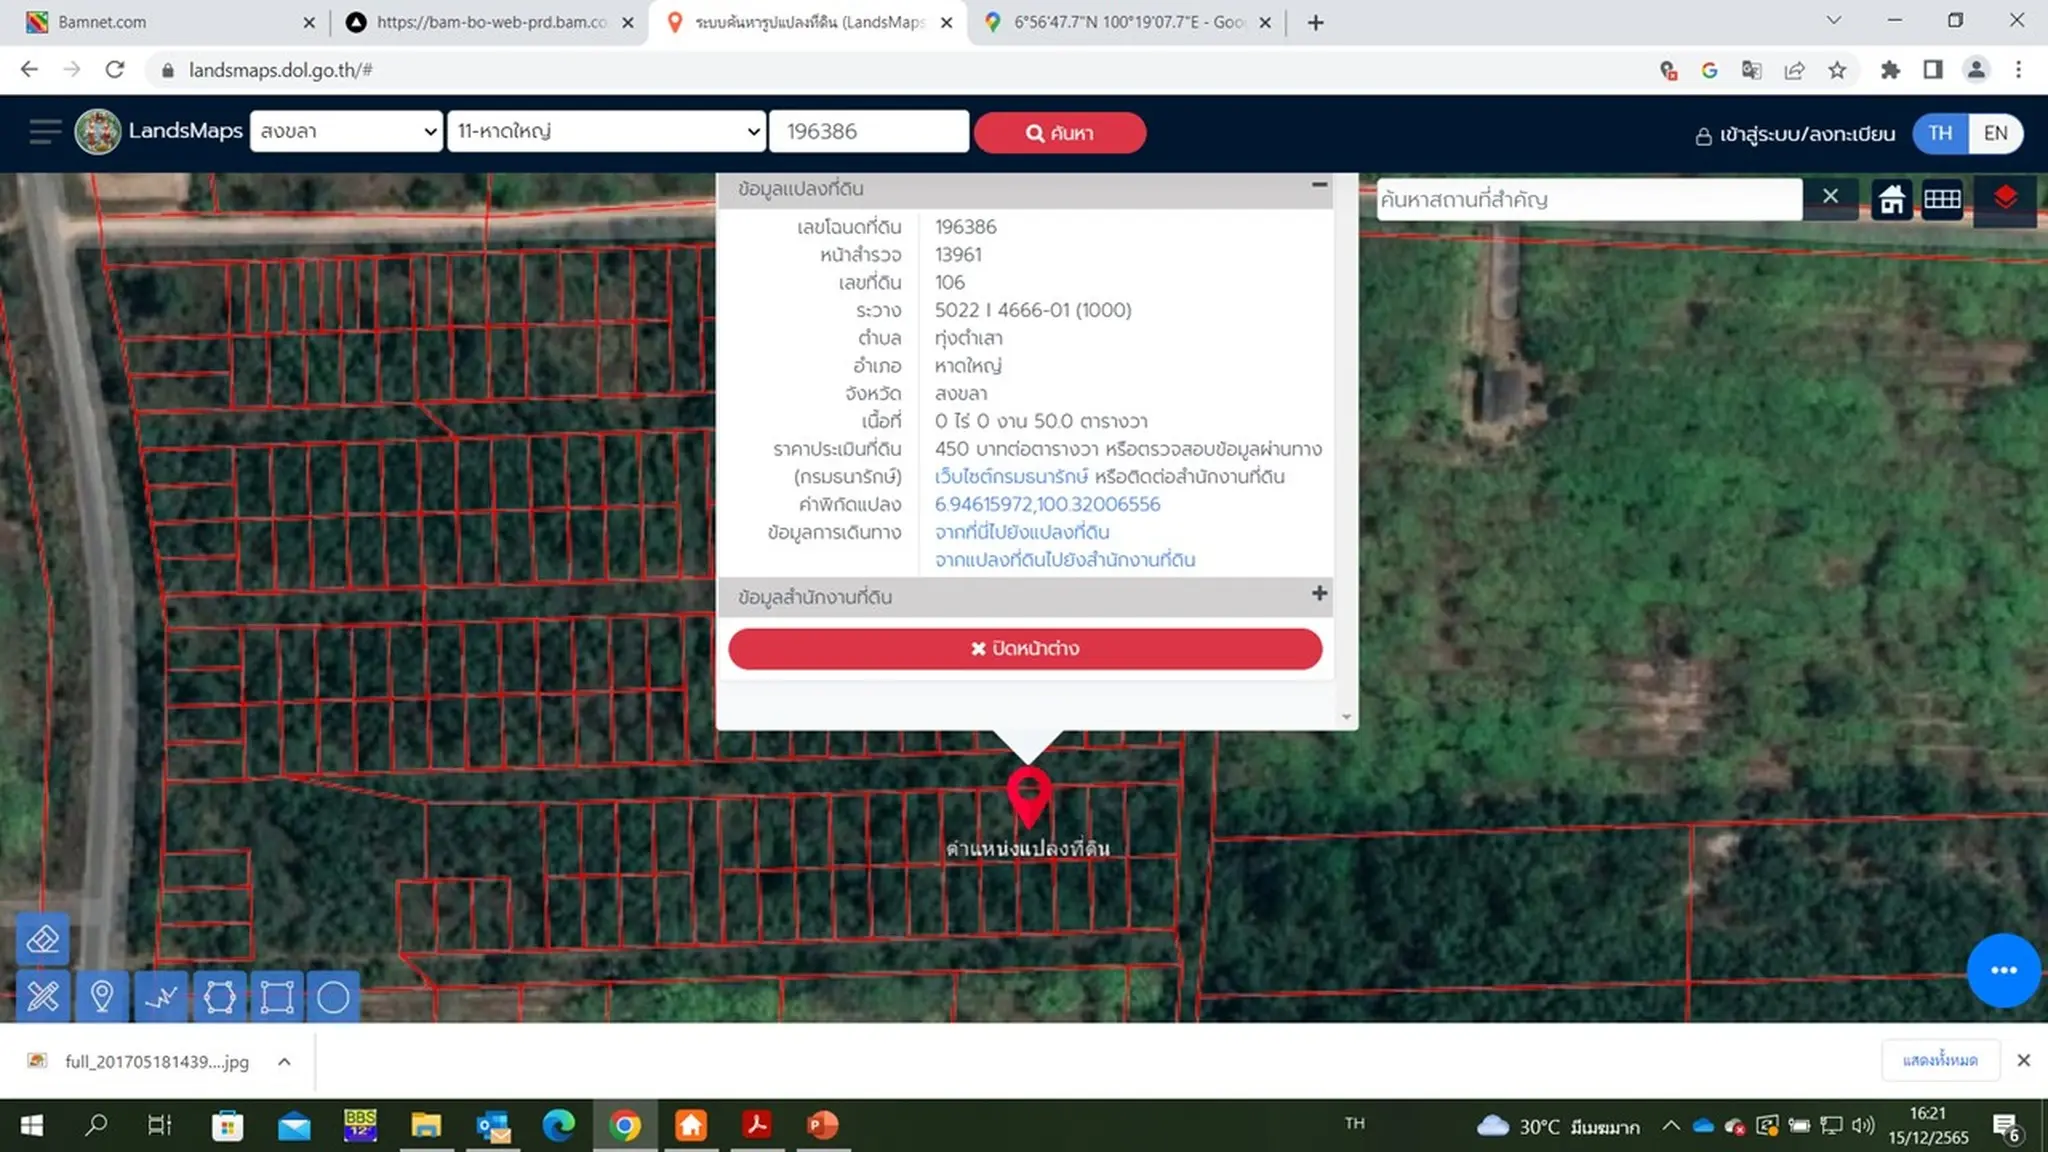
Task: Open the 11-หาดใหญ่ office dropdown
Action: (x=606, y=131)
